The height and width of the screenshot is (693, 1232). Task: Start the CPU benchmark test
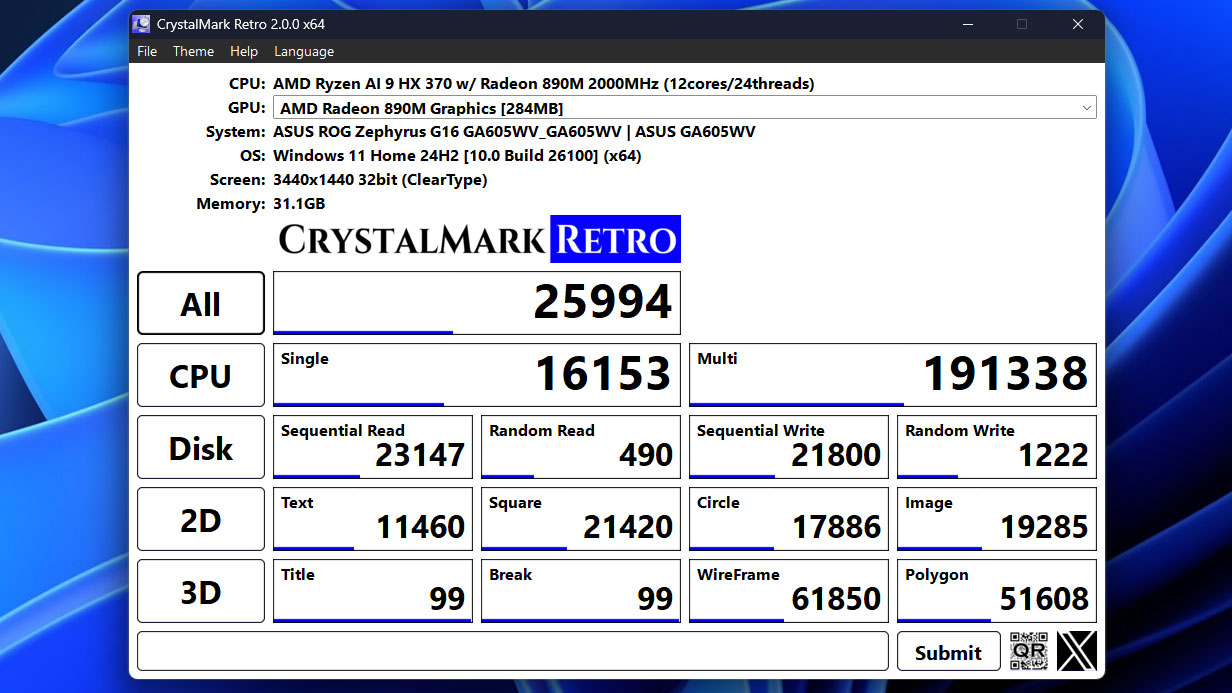click(x=201, y=376)
